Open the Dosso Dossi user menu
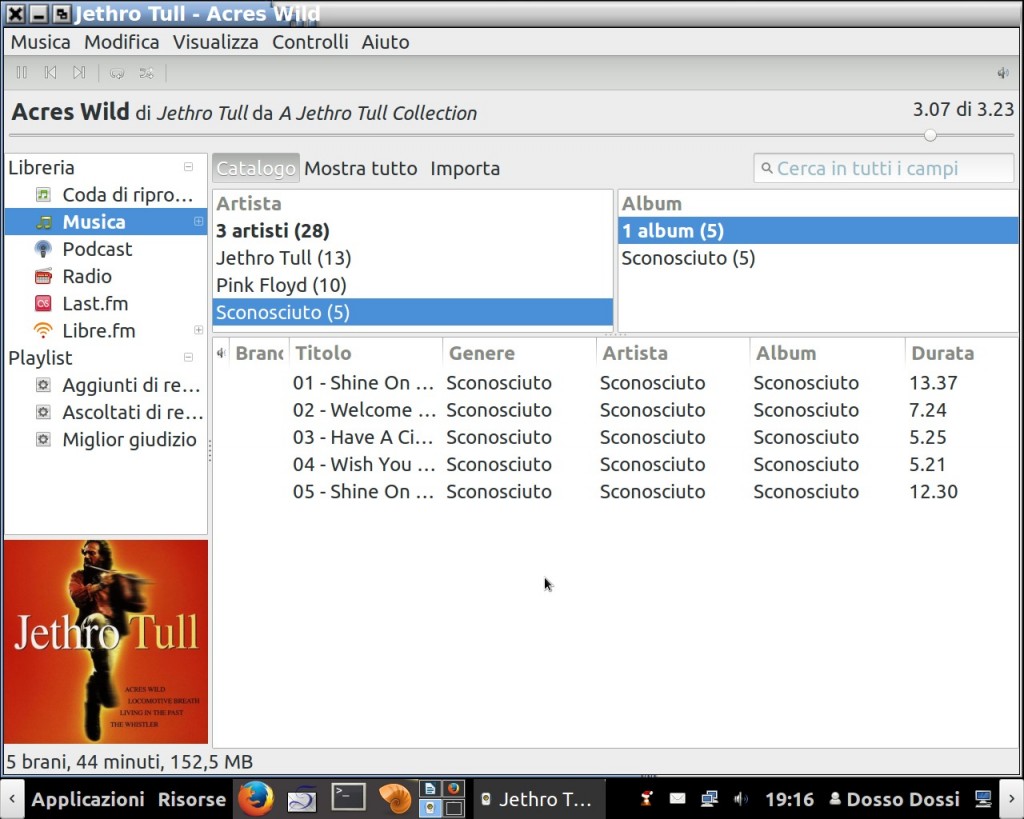The width and height of the screenshot is (1024, 819). pyautogui.click(x=895, y=799)
